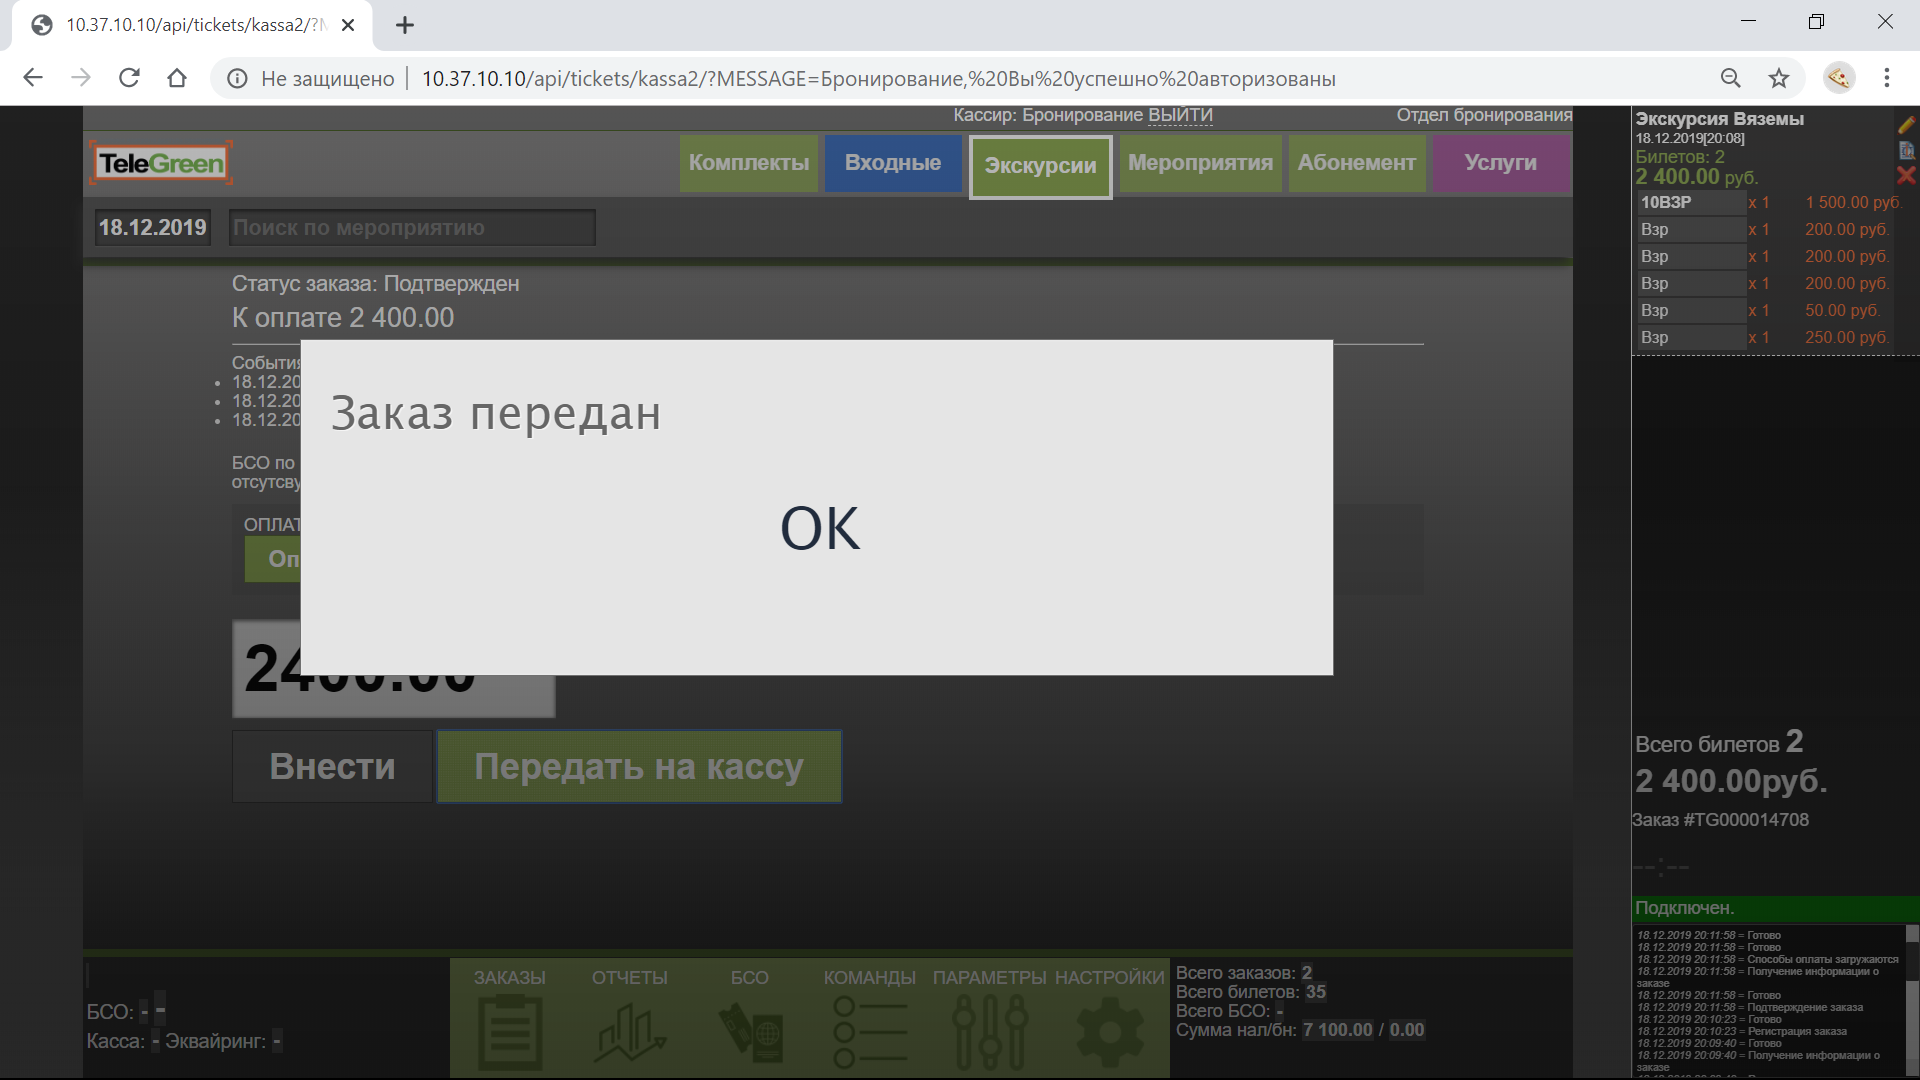
Task: Click the document preview icon in order panel
Action: point(1906,151)
